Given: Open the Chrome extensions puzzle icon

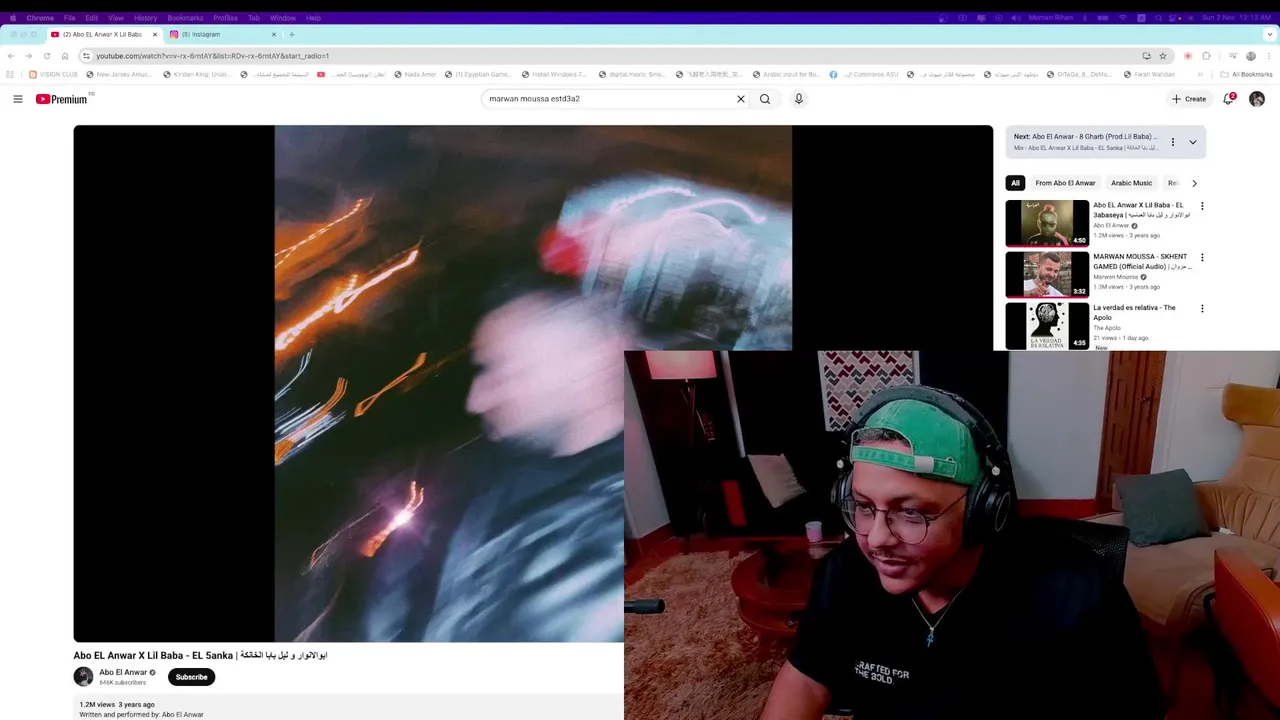Looking at the screenshot, I should (1206, 56).
